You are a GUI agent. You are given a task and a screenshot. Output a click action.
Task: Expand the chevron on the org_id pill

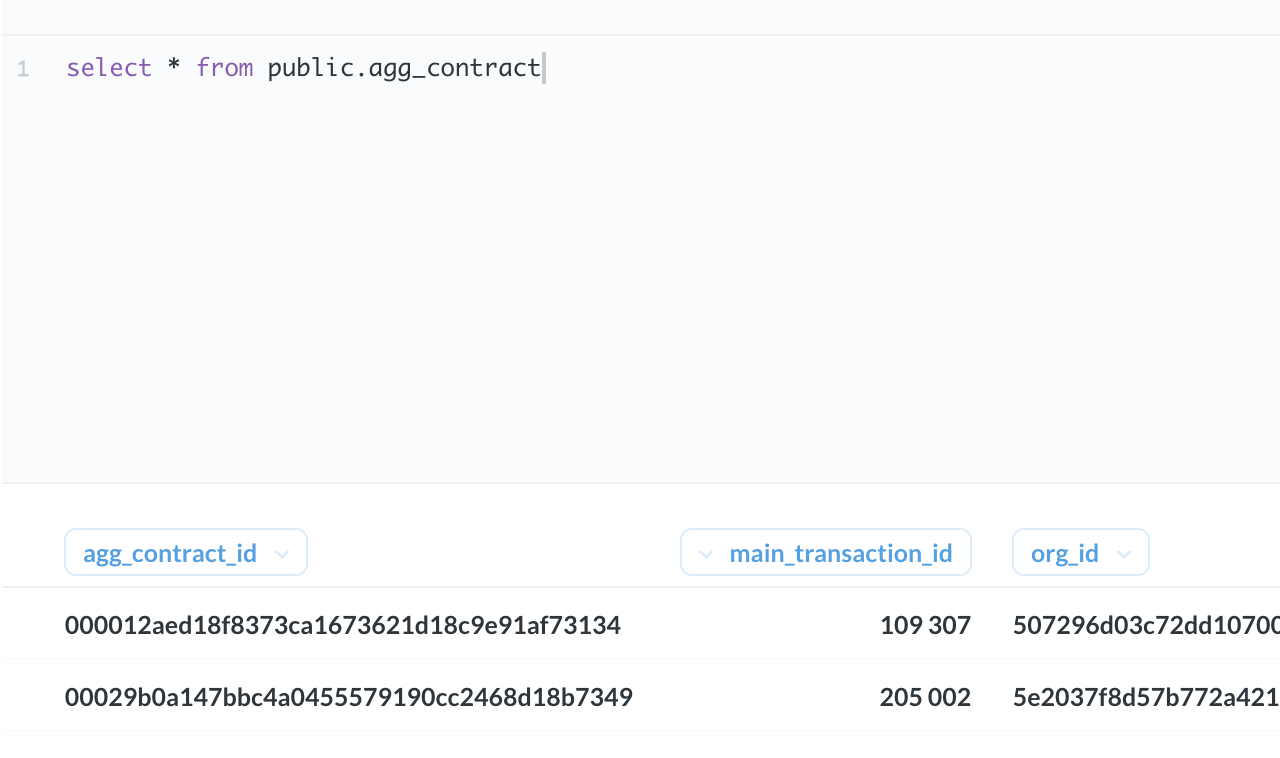click(x=1125, y=552)
